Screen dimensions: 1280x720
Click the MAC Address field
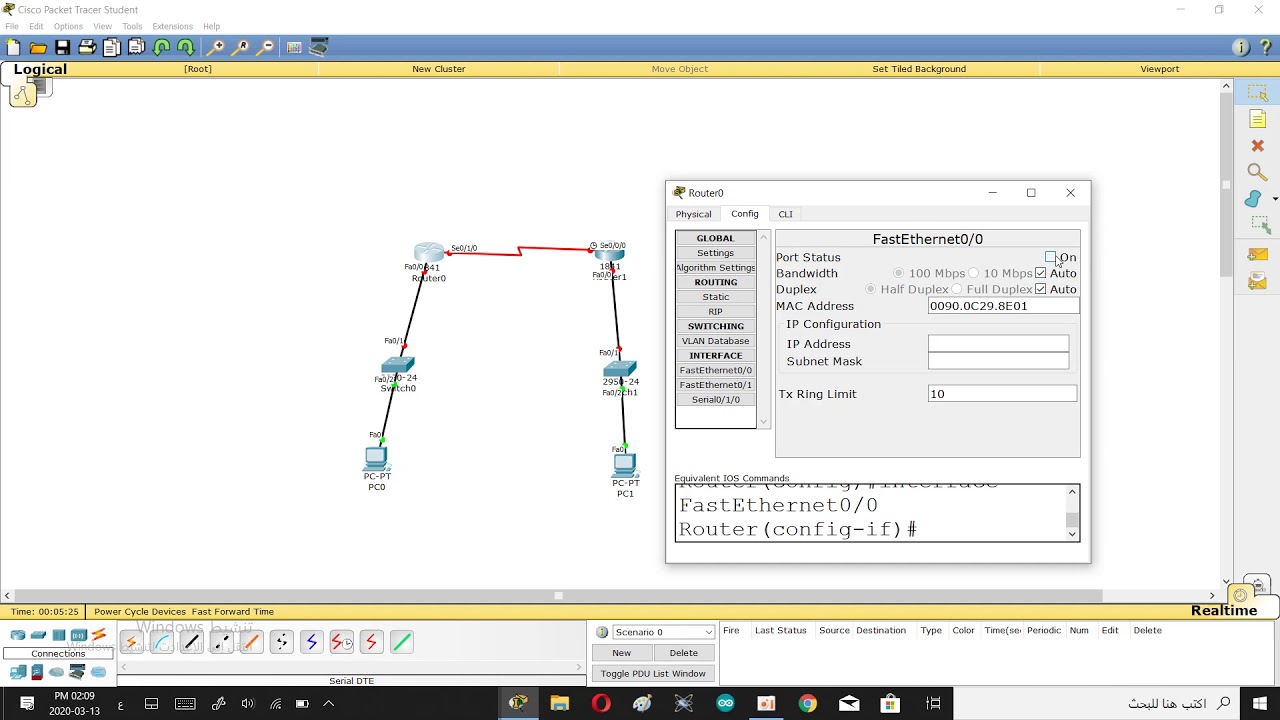1004,306
